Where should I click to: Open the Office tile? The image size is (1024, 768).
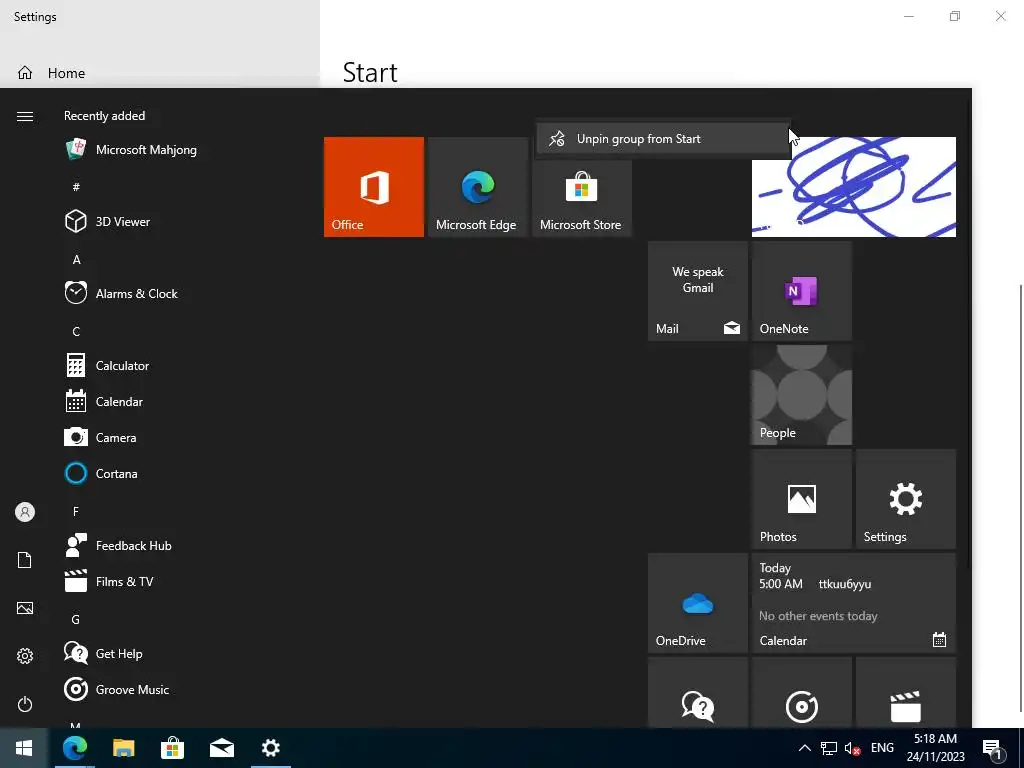pos(374,187)
